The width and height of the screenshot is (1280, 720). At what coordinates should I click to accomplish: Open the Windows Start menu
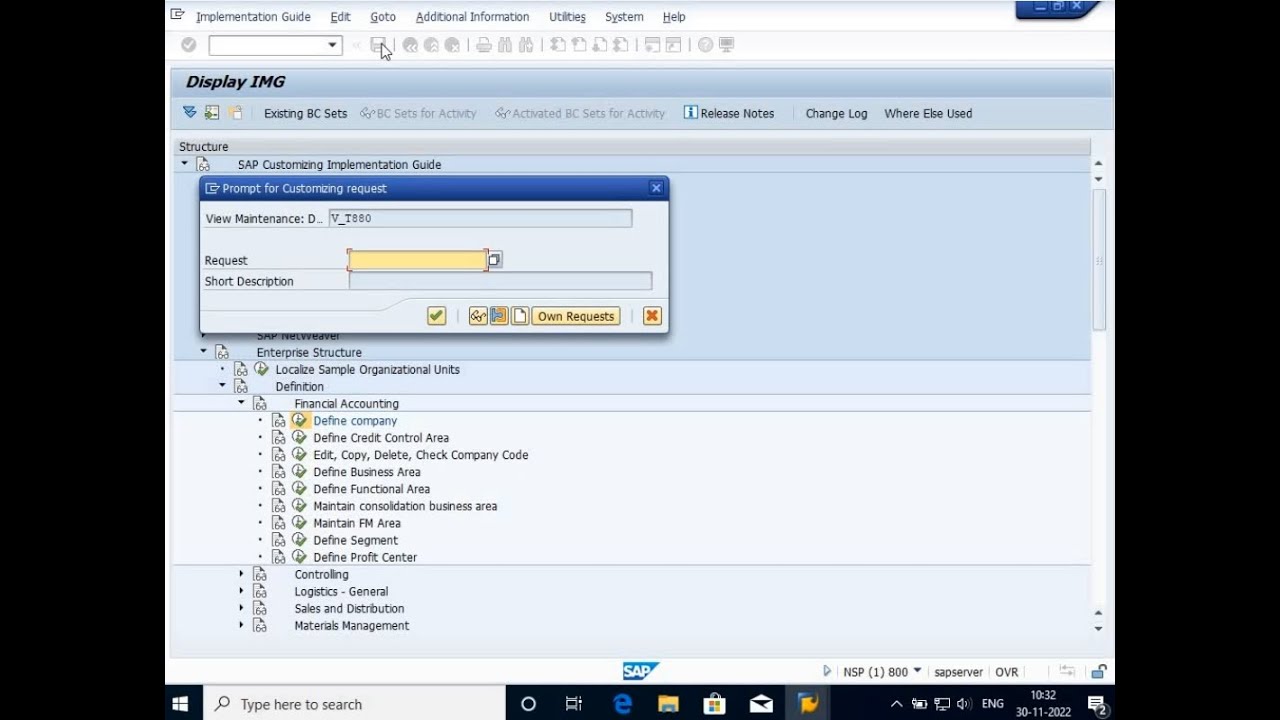click(x=181, y=704)
